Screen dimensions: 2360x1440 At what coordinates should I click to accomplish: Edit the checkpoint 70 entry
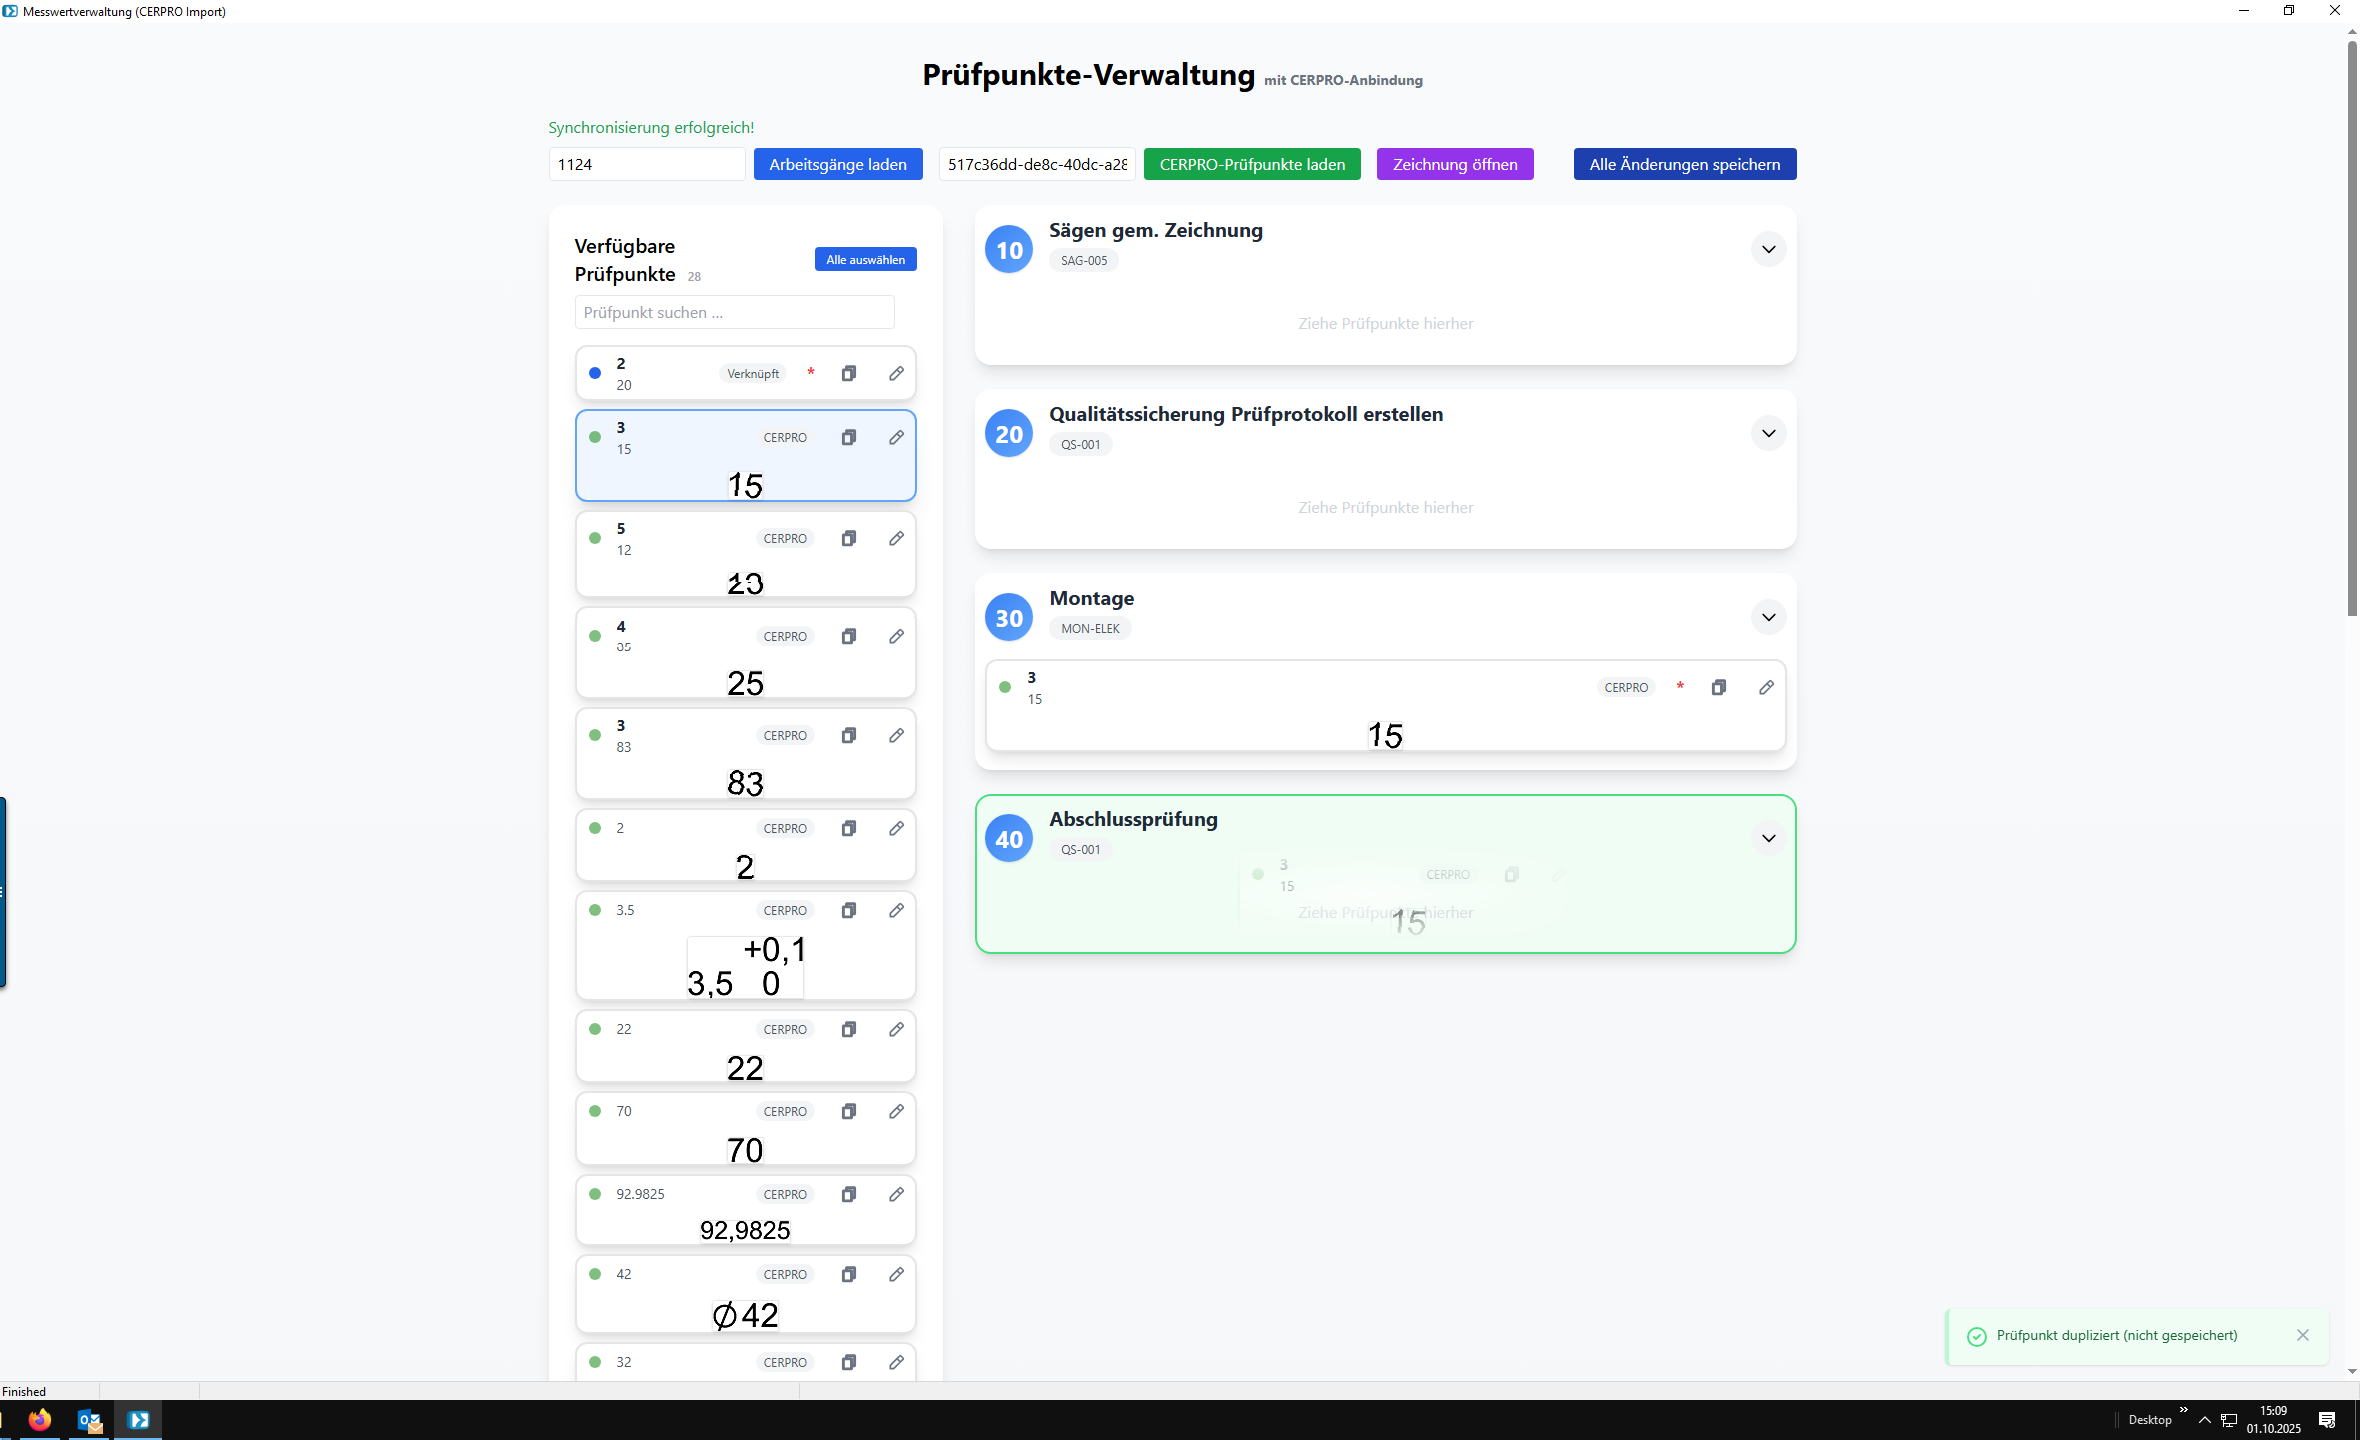[896, 1111]
